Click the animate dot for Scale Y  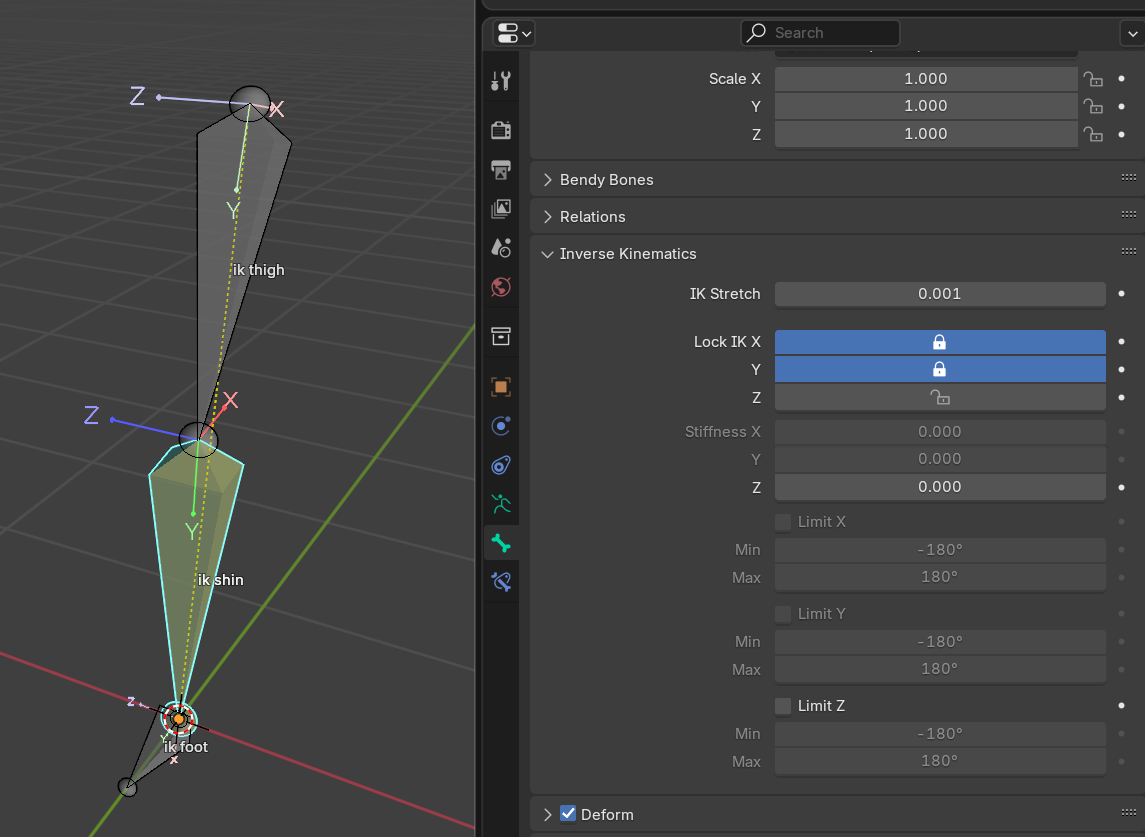[1122, 107]
